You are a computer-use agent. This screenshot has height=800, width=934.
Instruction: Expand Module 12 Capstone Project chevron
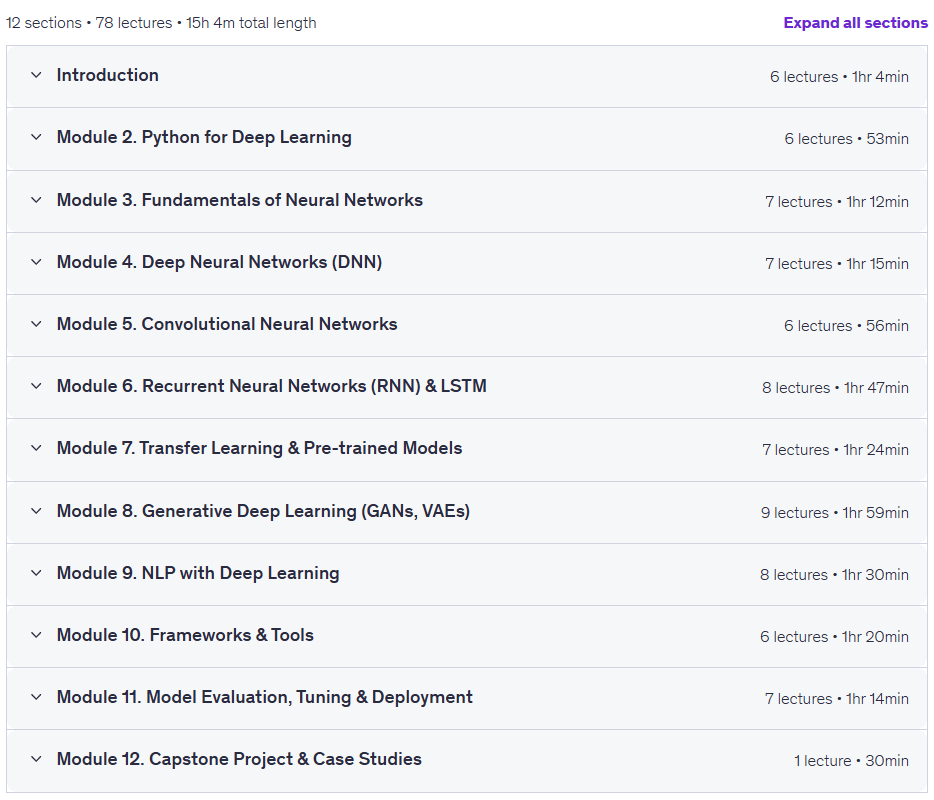click(36, 759)
